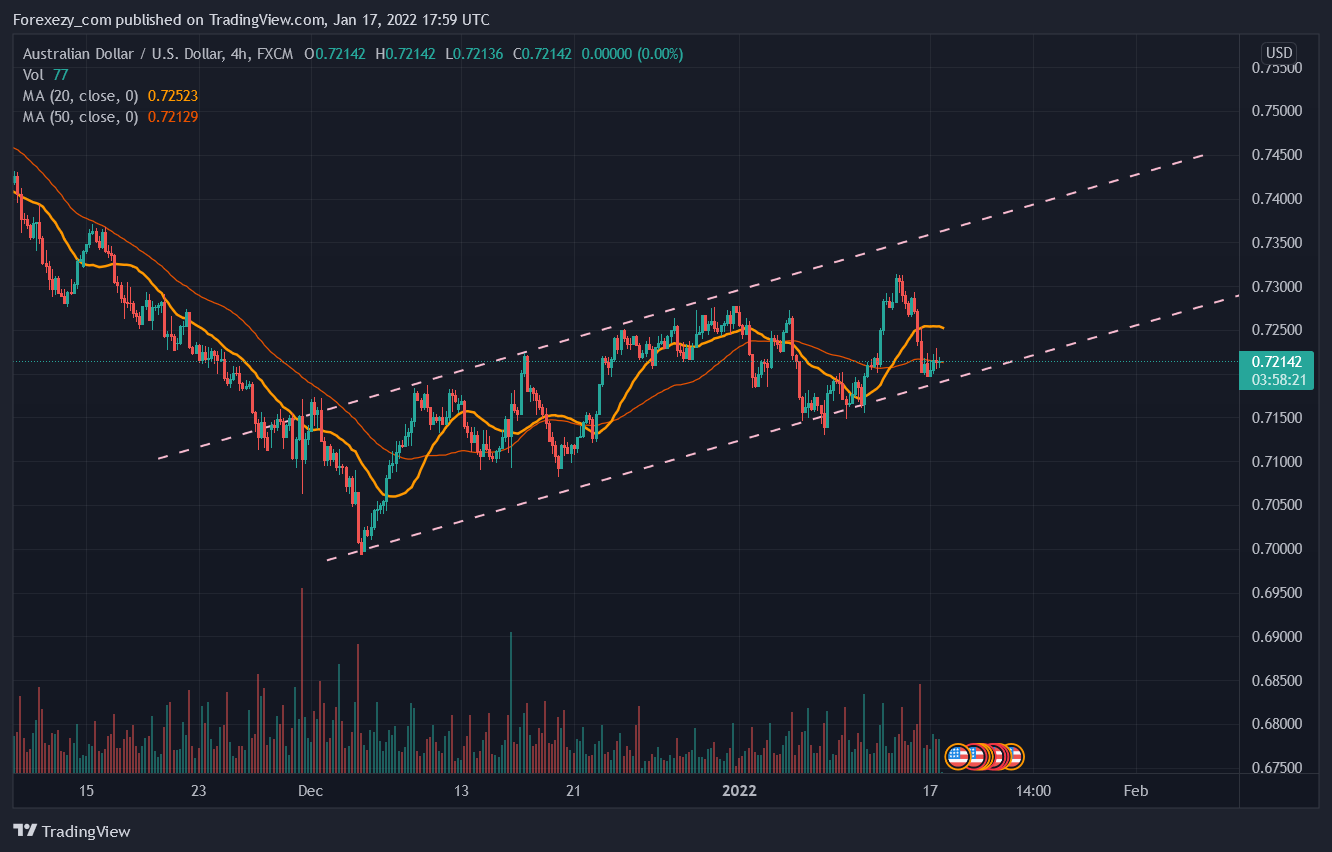Image resolution: width=1332 pixels, height=852 pixels.
Task: Click the 0.69000 price axis label
Action: (x=1276, y=637)
